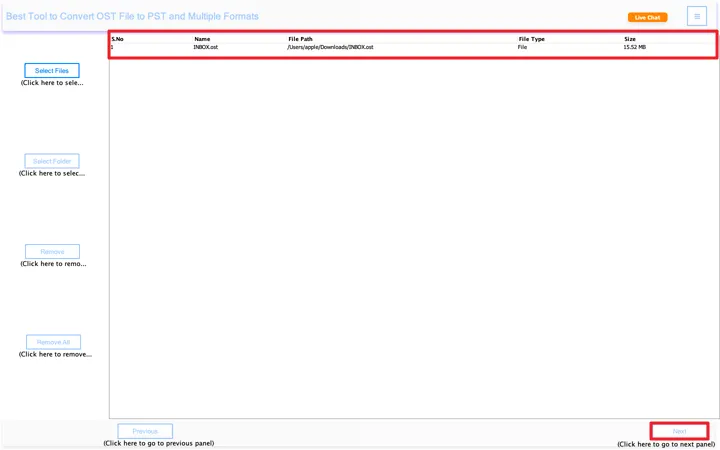Select the File Type column header
This screenshot has height=450, width=720.
(x=531, y=39)
